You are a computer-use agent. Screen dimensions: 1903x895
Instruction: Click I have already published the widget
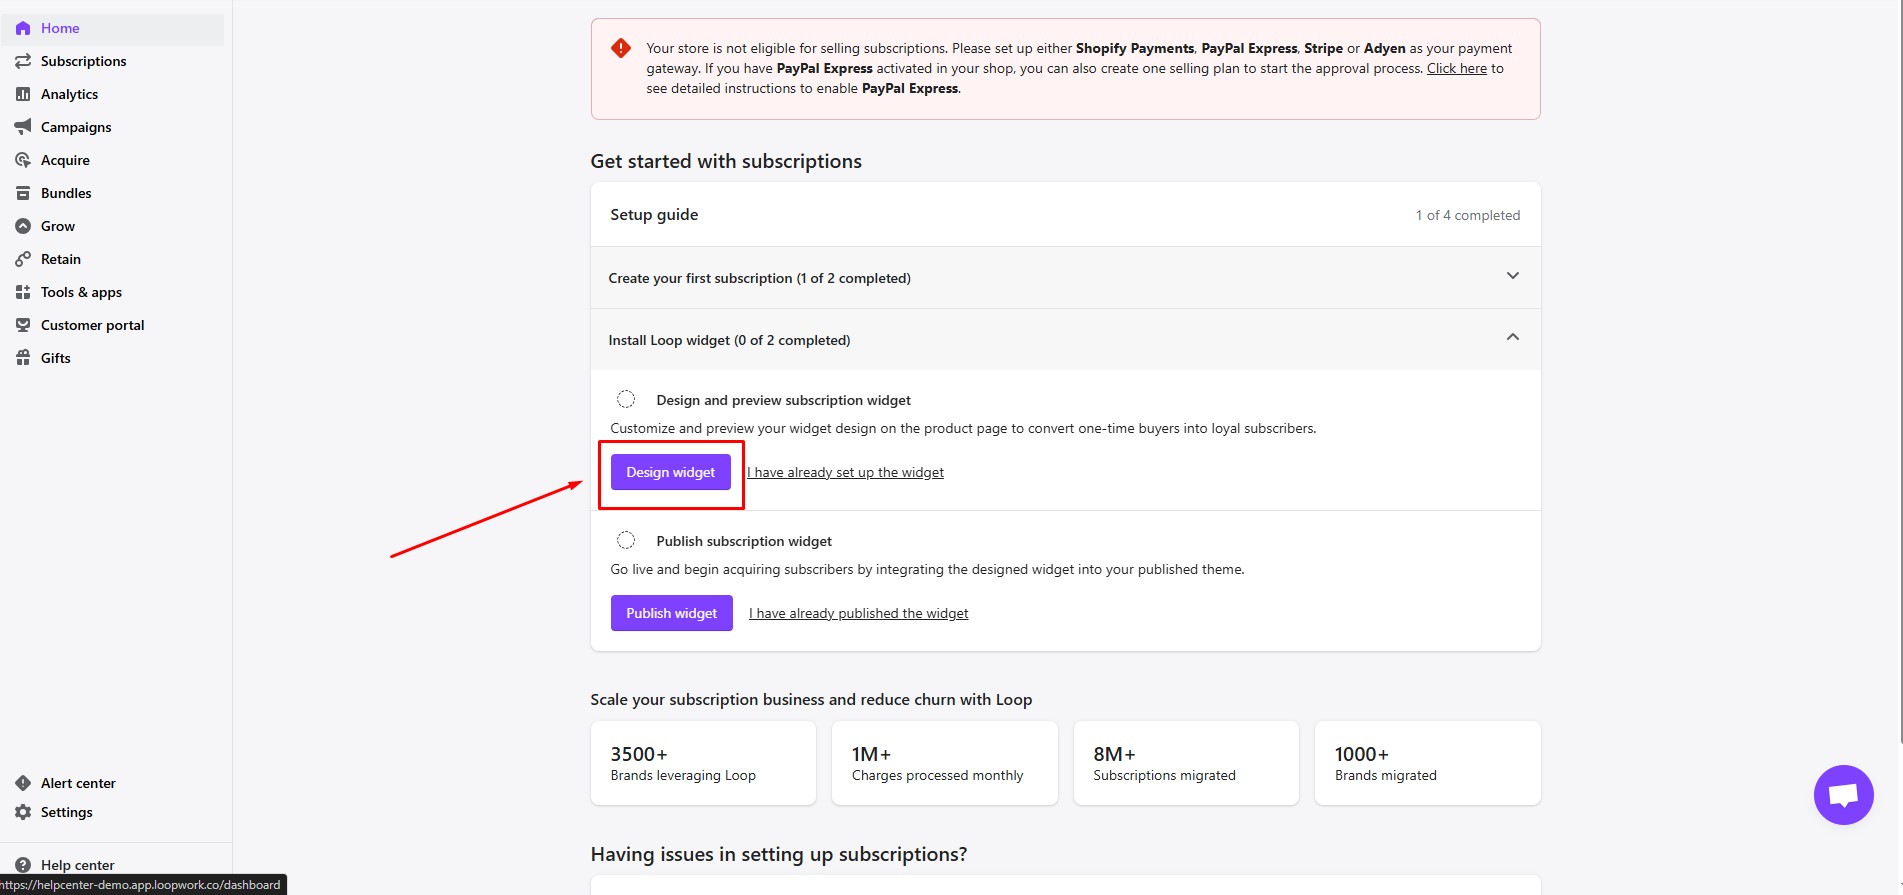click(x=858, y=614)
